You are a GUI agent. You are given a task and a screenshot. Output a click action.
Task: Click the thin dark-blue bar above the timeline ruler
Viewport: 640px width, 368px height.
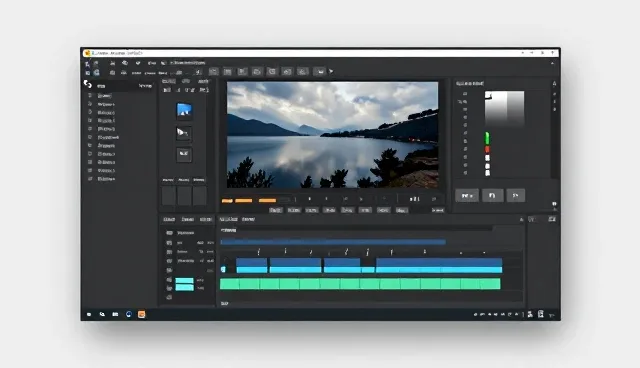(x=333, y=242)
